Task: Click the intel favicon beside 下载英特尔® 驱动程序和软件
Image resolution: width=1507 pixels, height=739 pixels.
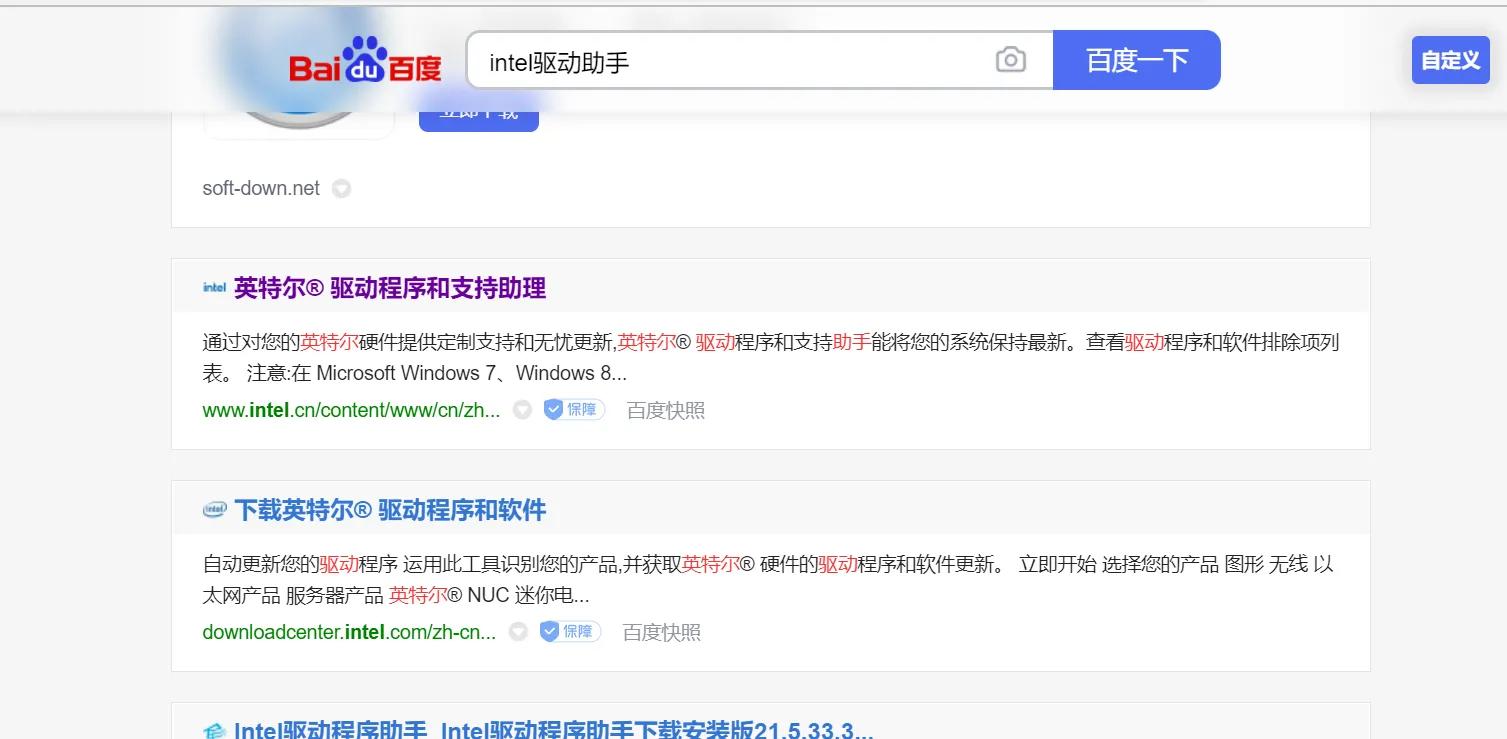Action: click(x=213, y=510)
